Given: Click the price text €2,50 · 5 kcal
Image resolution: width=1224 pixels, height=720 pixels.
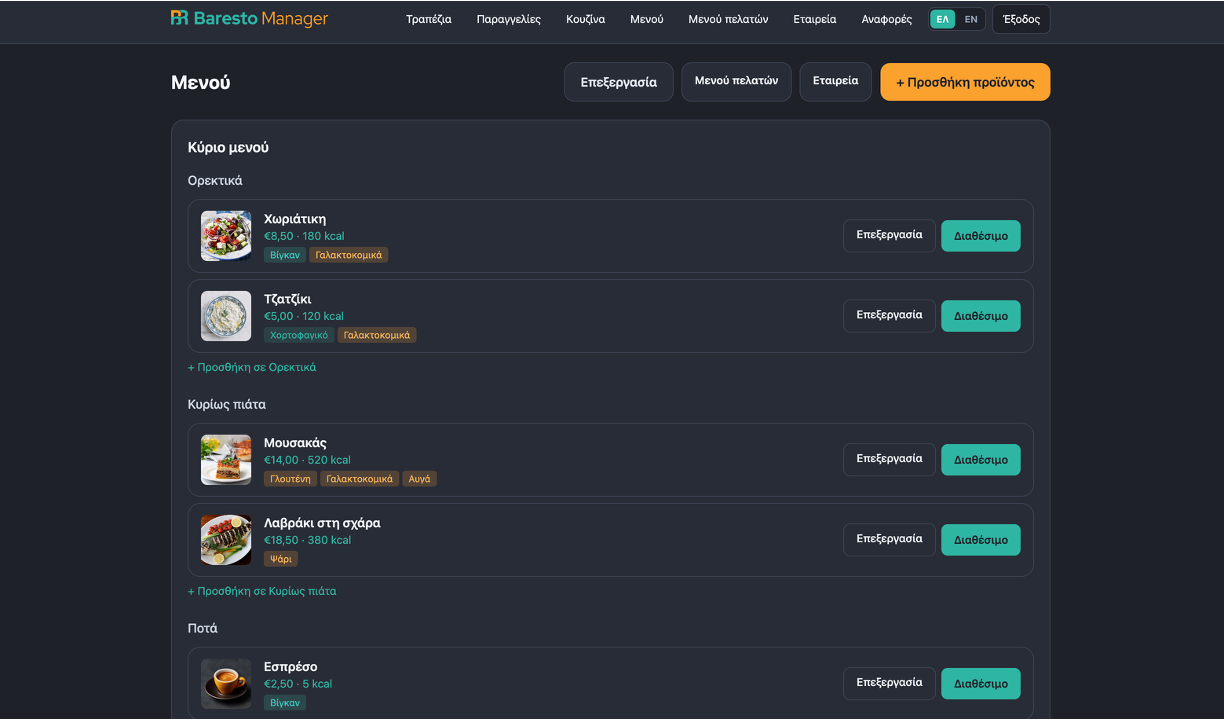Looking at the screenshot, I should click(298, 684).
